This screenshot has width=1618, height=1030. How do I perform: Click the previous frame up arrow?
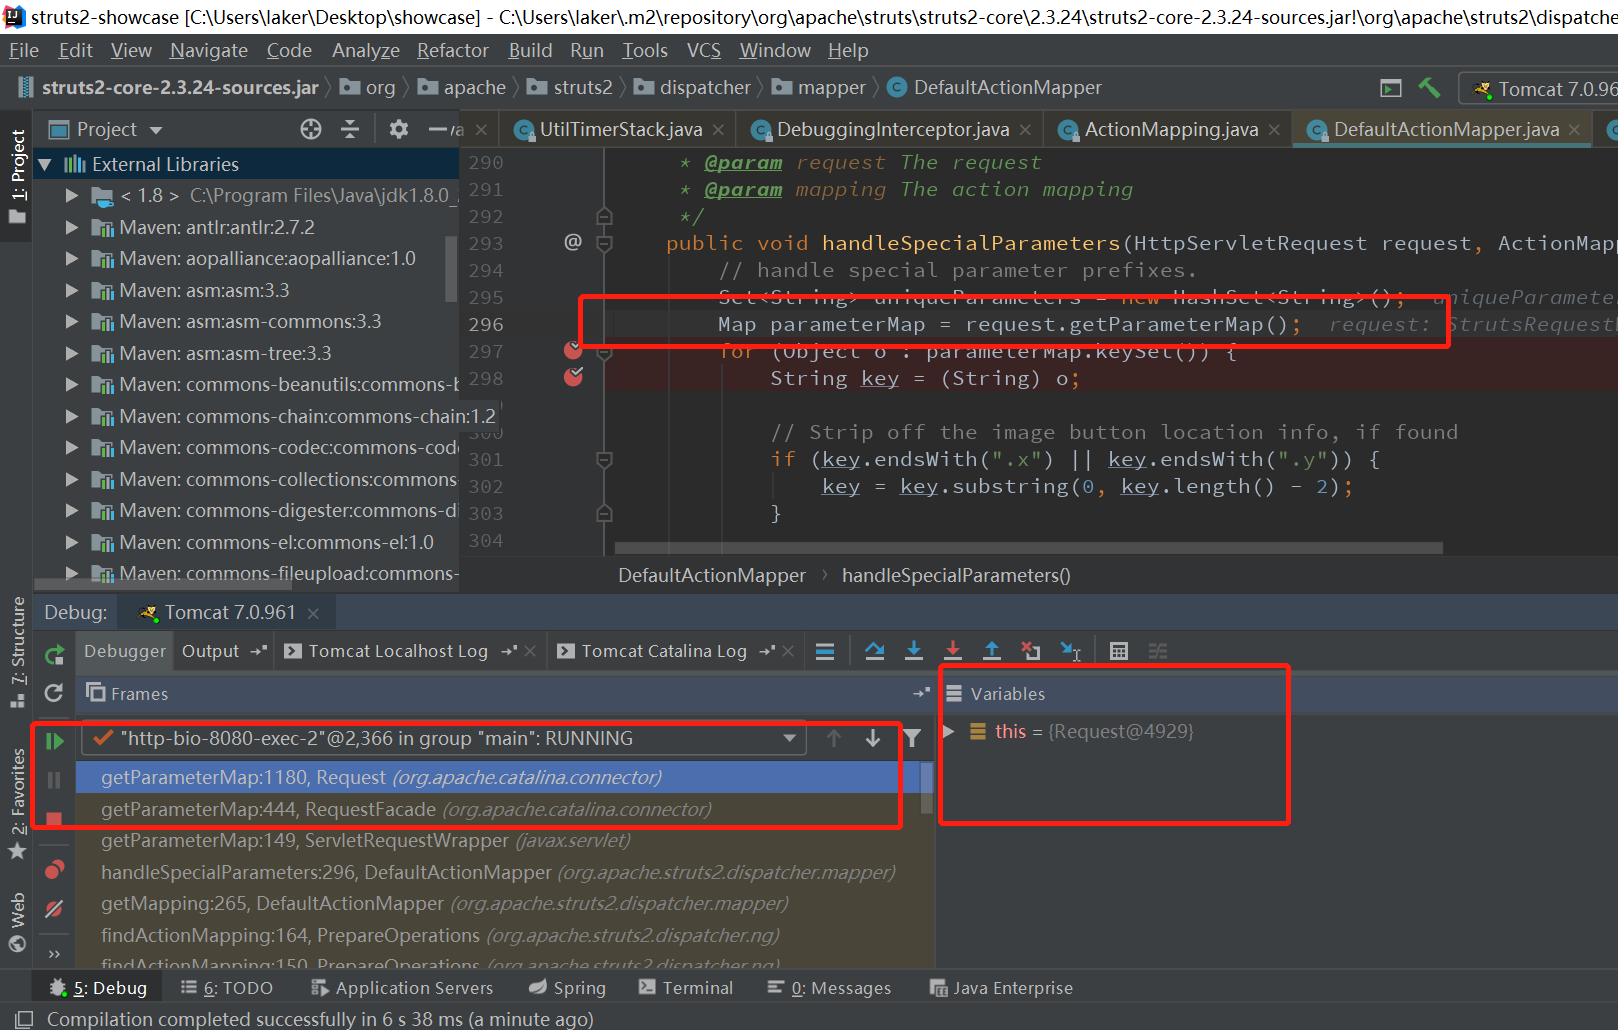[834, 738]
